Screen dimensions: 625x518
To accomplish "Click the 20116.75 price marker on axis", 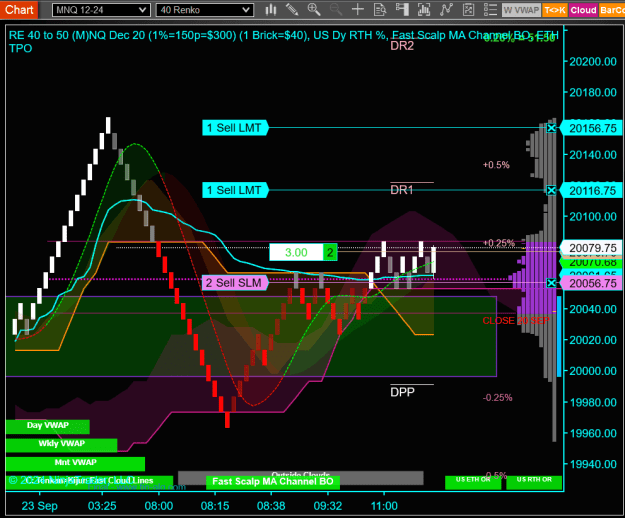I will [593, 190].
